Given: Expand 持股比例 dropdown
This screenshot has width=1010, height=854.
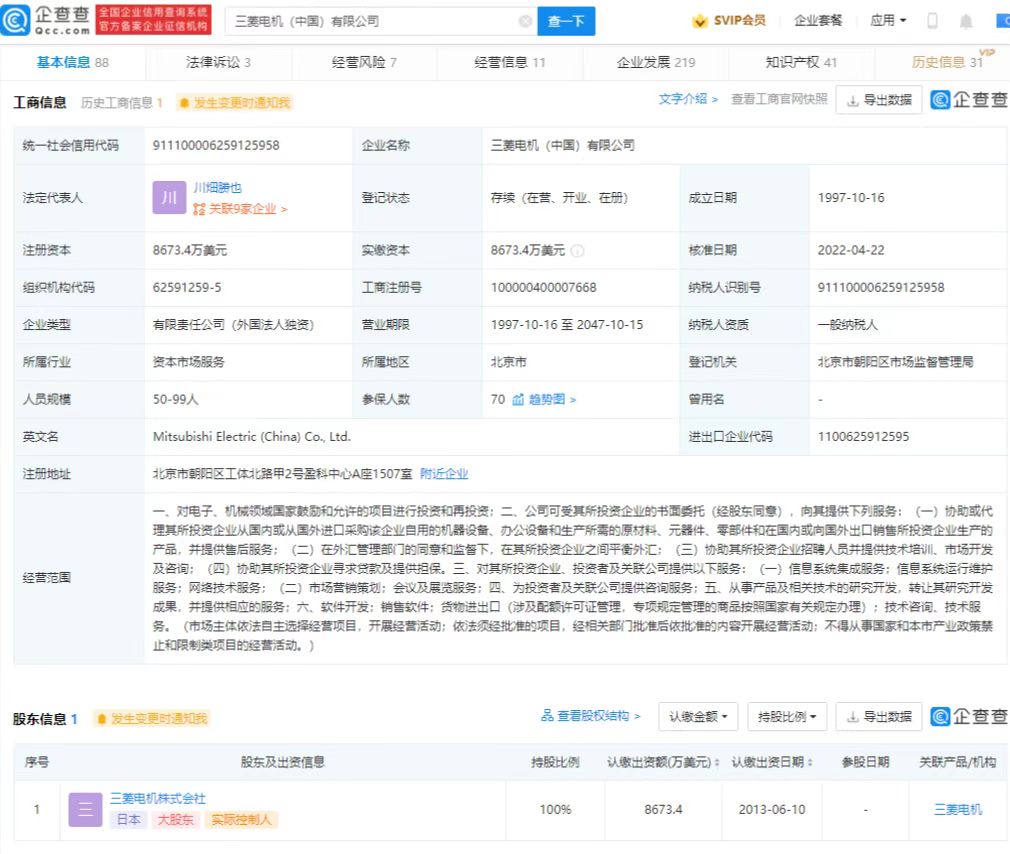Looking at the screenshot, I should [x=786, y=717].
